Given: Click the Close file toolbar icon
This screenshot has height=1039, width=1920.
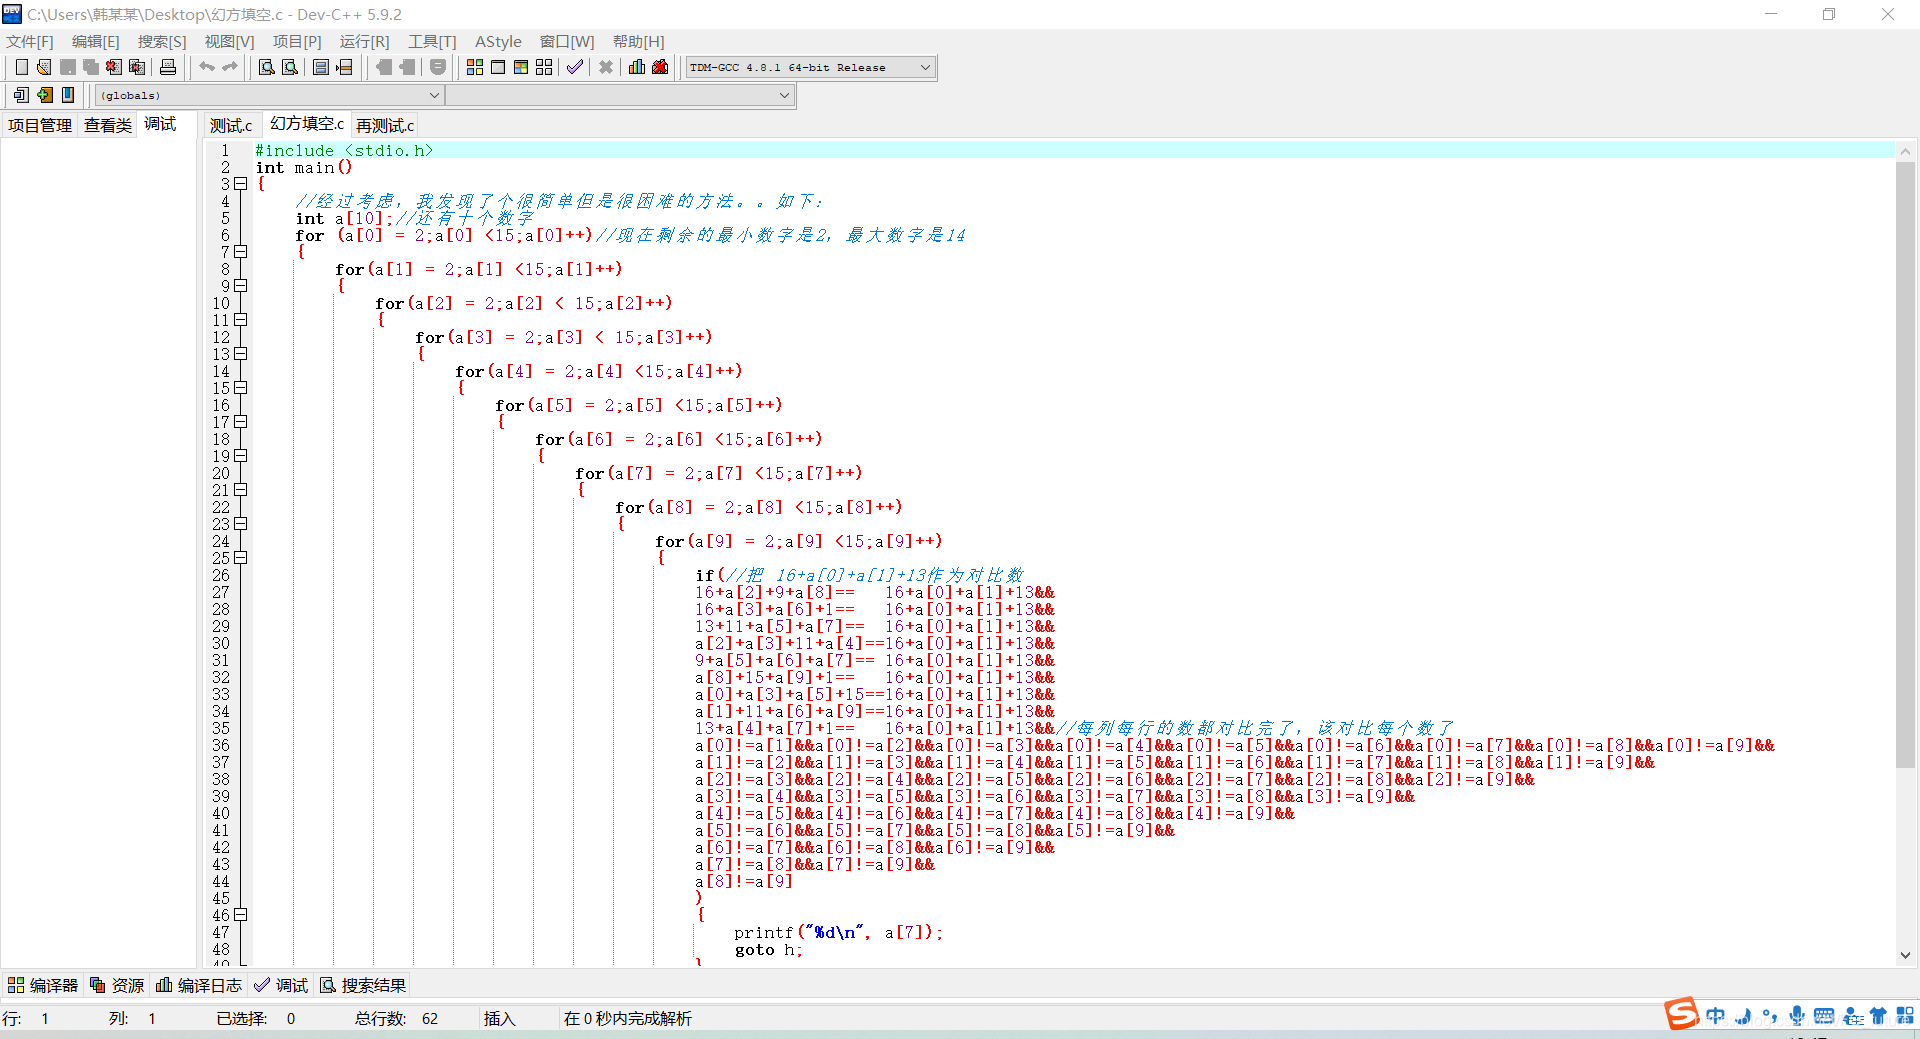Looking at the screenshot, I should [113, 67].
